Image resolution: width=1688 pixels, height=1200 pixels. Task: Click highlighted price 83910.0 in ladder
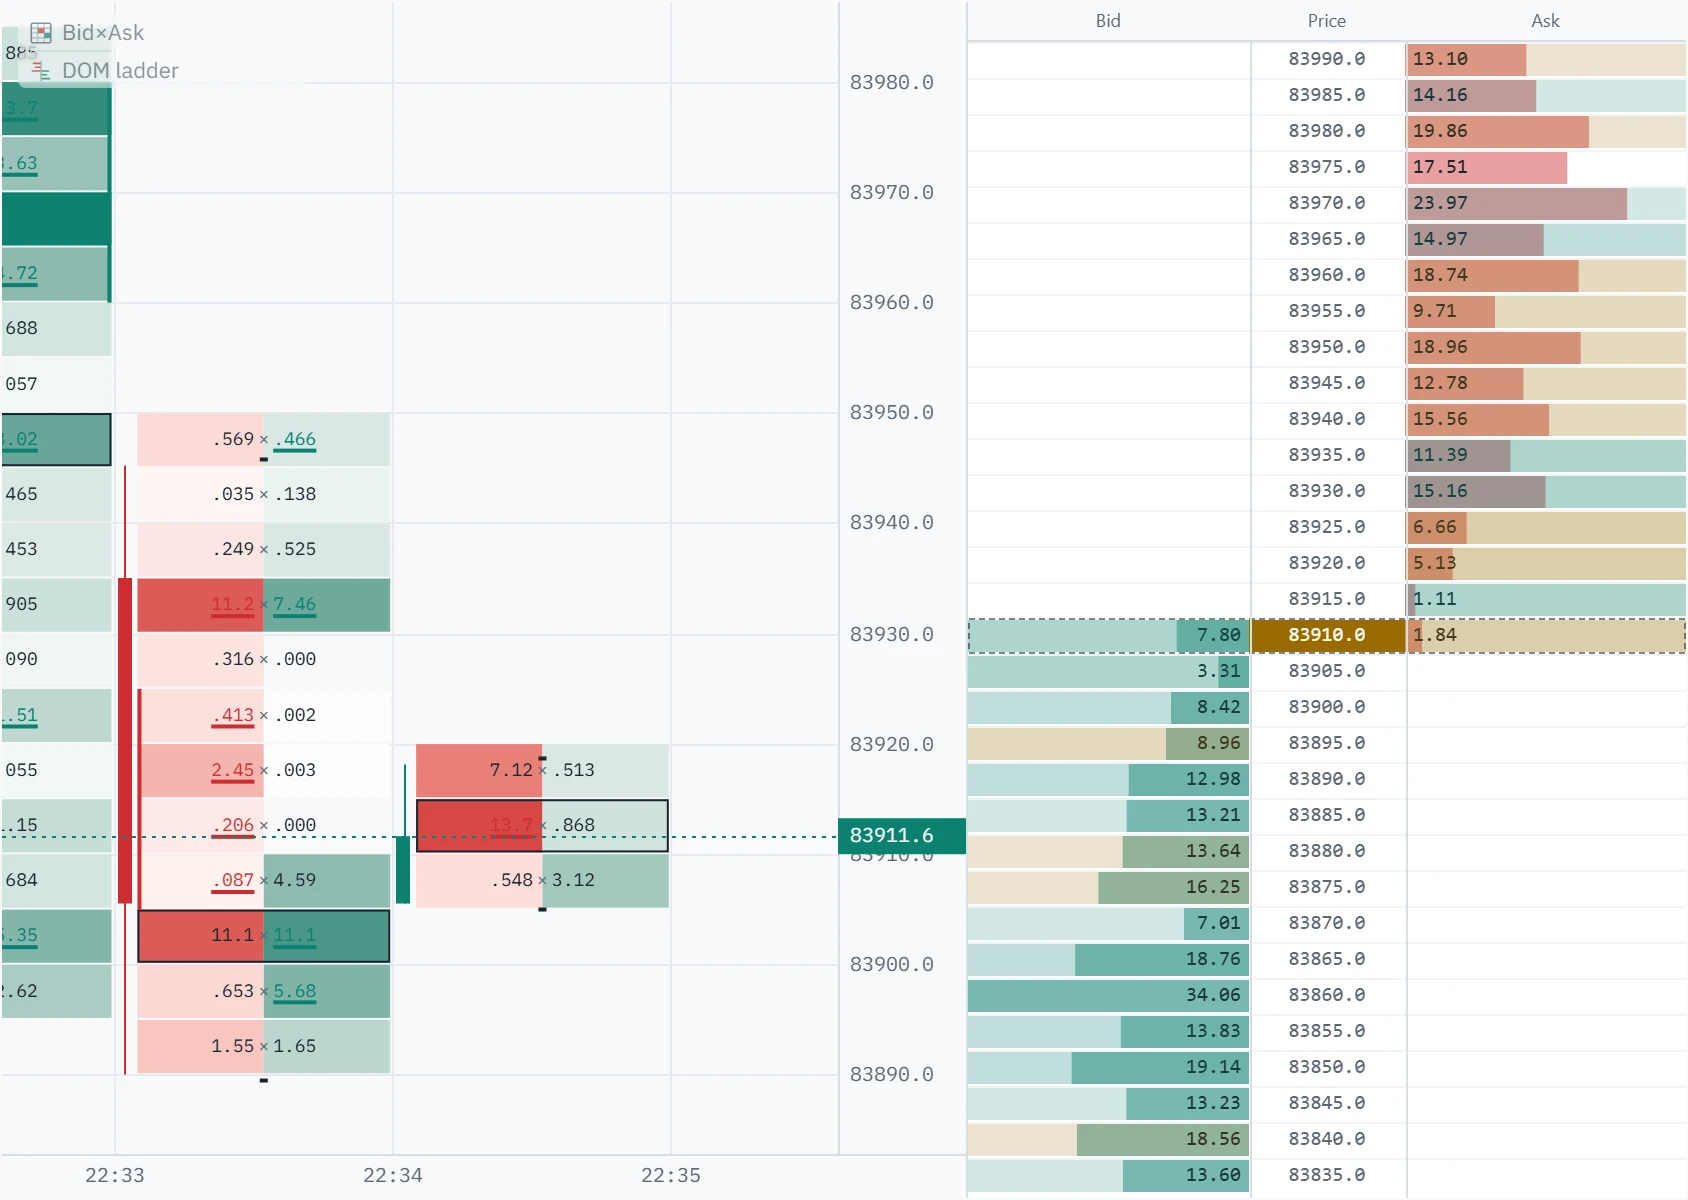1328,635
